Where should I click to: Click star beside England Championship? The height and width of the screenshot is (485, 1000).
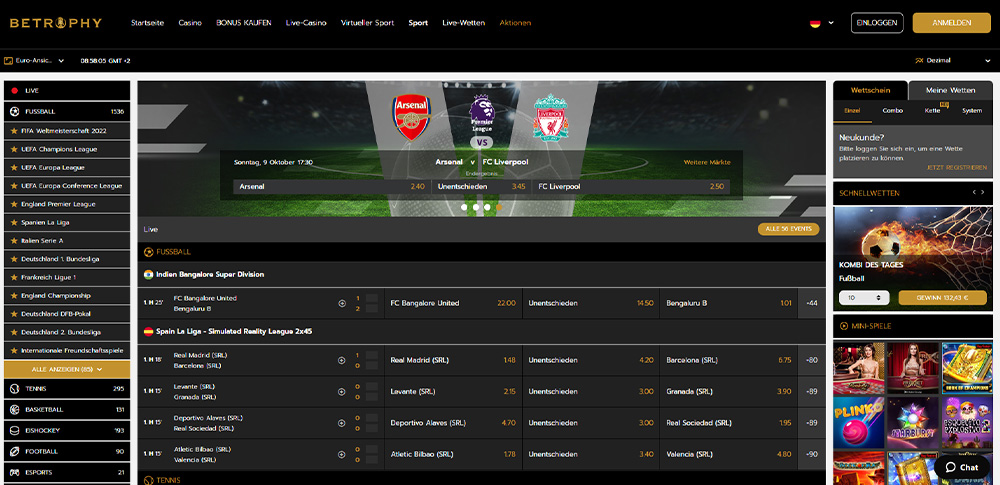tap(14, 296)
